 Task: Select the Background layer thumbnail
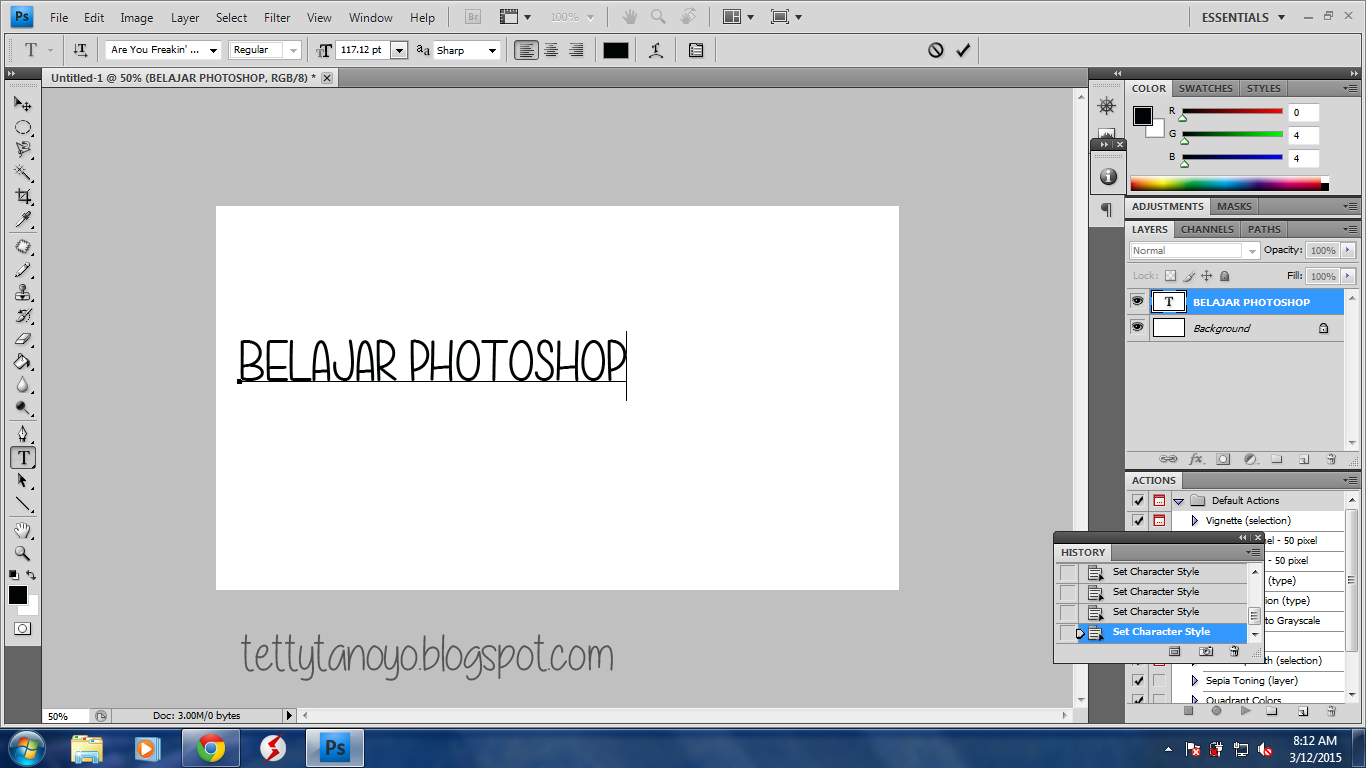click(x=1168, y=327)
